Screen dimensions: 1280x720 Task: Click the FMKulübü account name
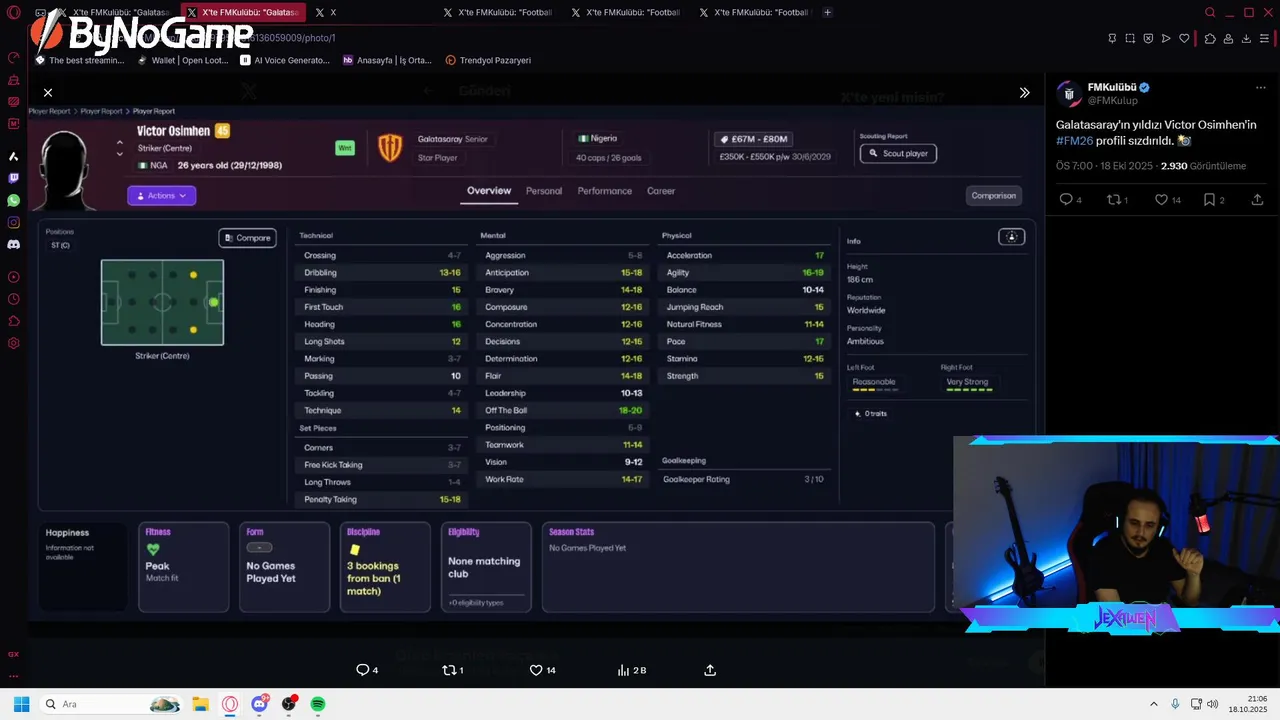(x=1111, y=87)
